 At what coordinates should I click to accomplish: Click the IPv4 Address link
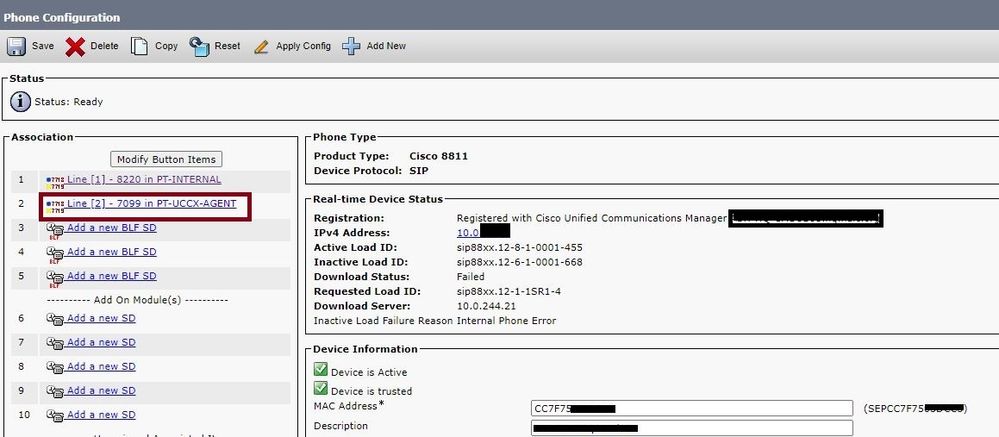(469, 232)
